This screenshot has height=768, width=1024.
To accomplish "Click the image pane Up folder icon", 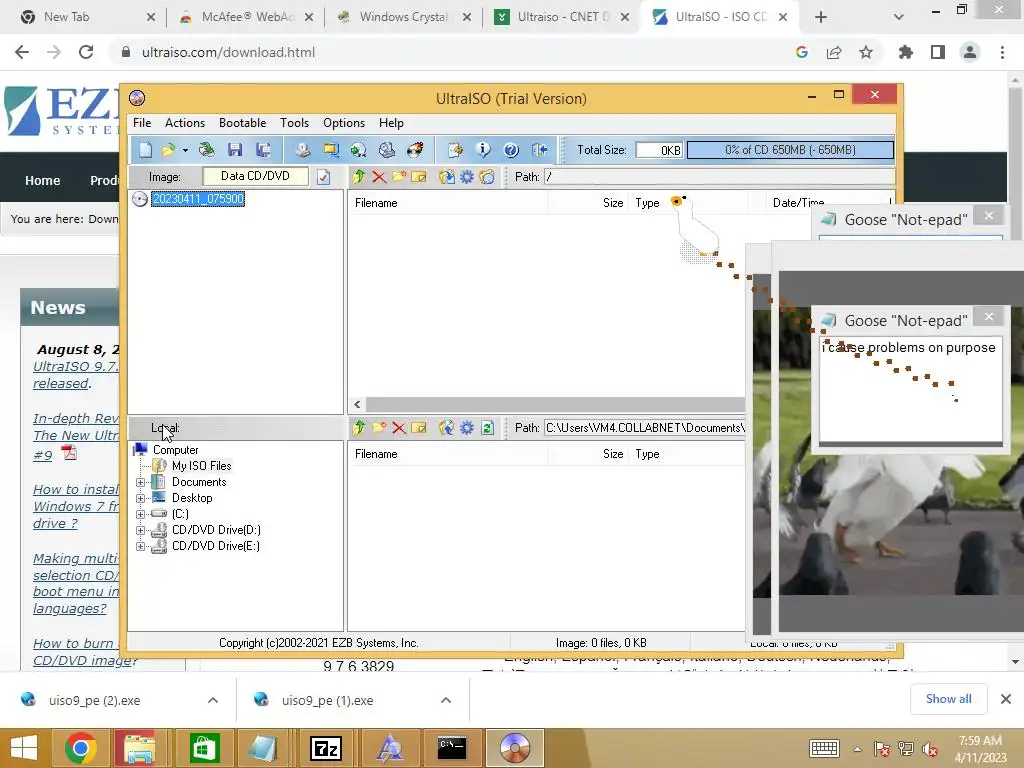I will [x=359, y=176].
